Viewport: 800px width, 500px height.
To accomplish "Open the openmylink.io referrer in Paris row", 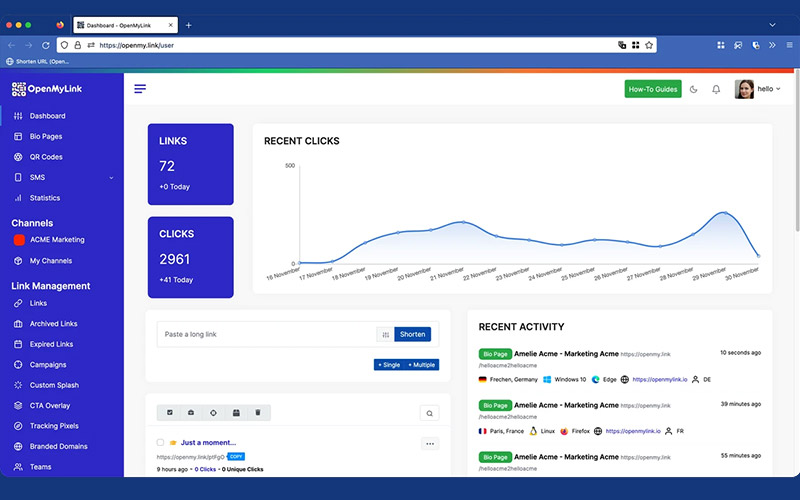I will [x=633, y=431].
